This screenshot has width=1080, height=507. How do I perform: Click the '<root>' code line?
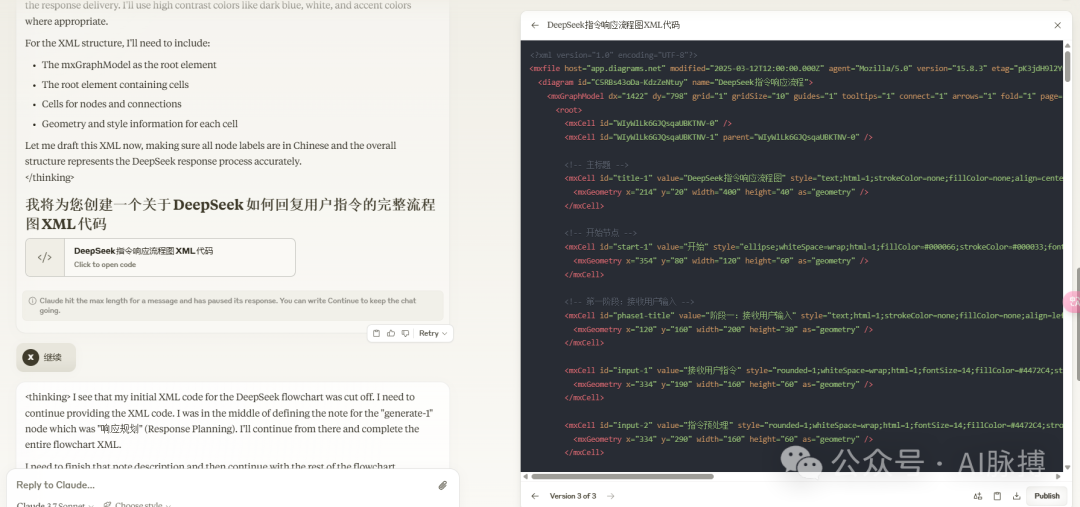click(569, 110)
